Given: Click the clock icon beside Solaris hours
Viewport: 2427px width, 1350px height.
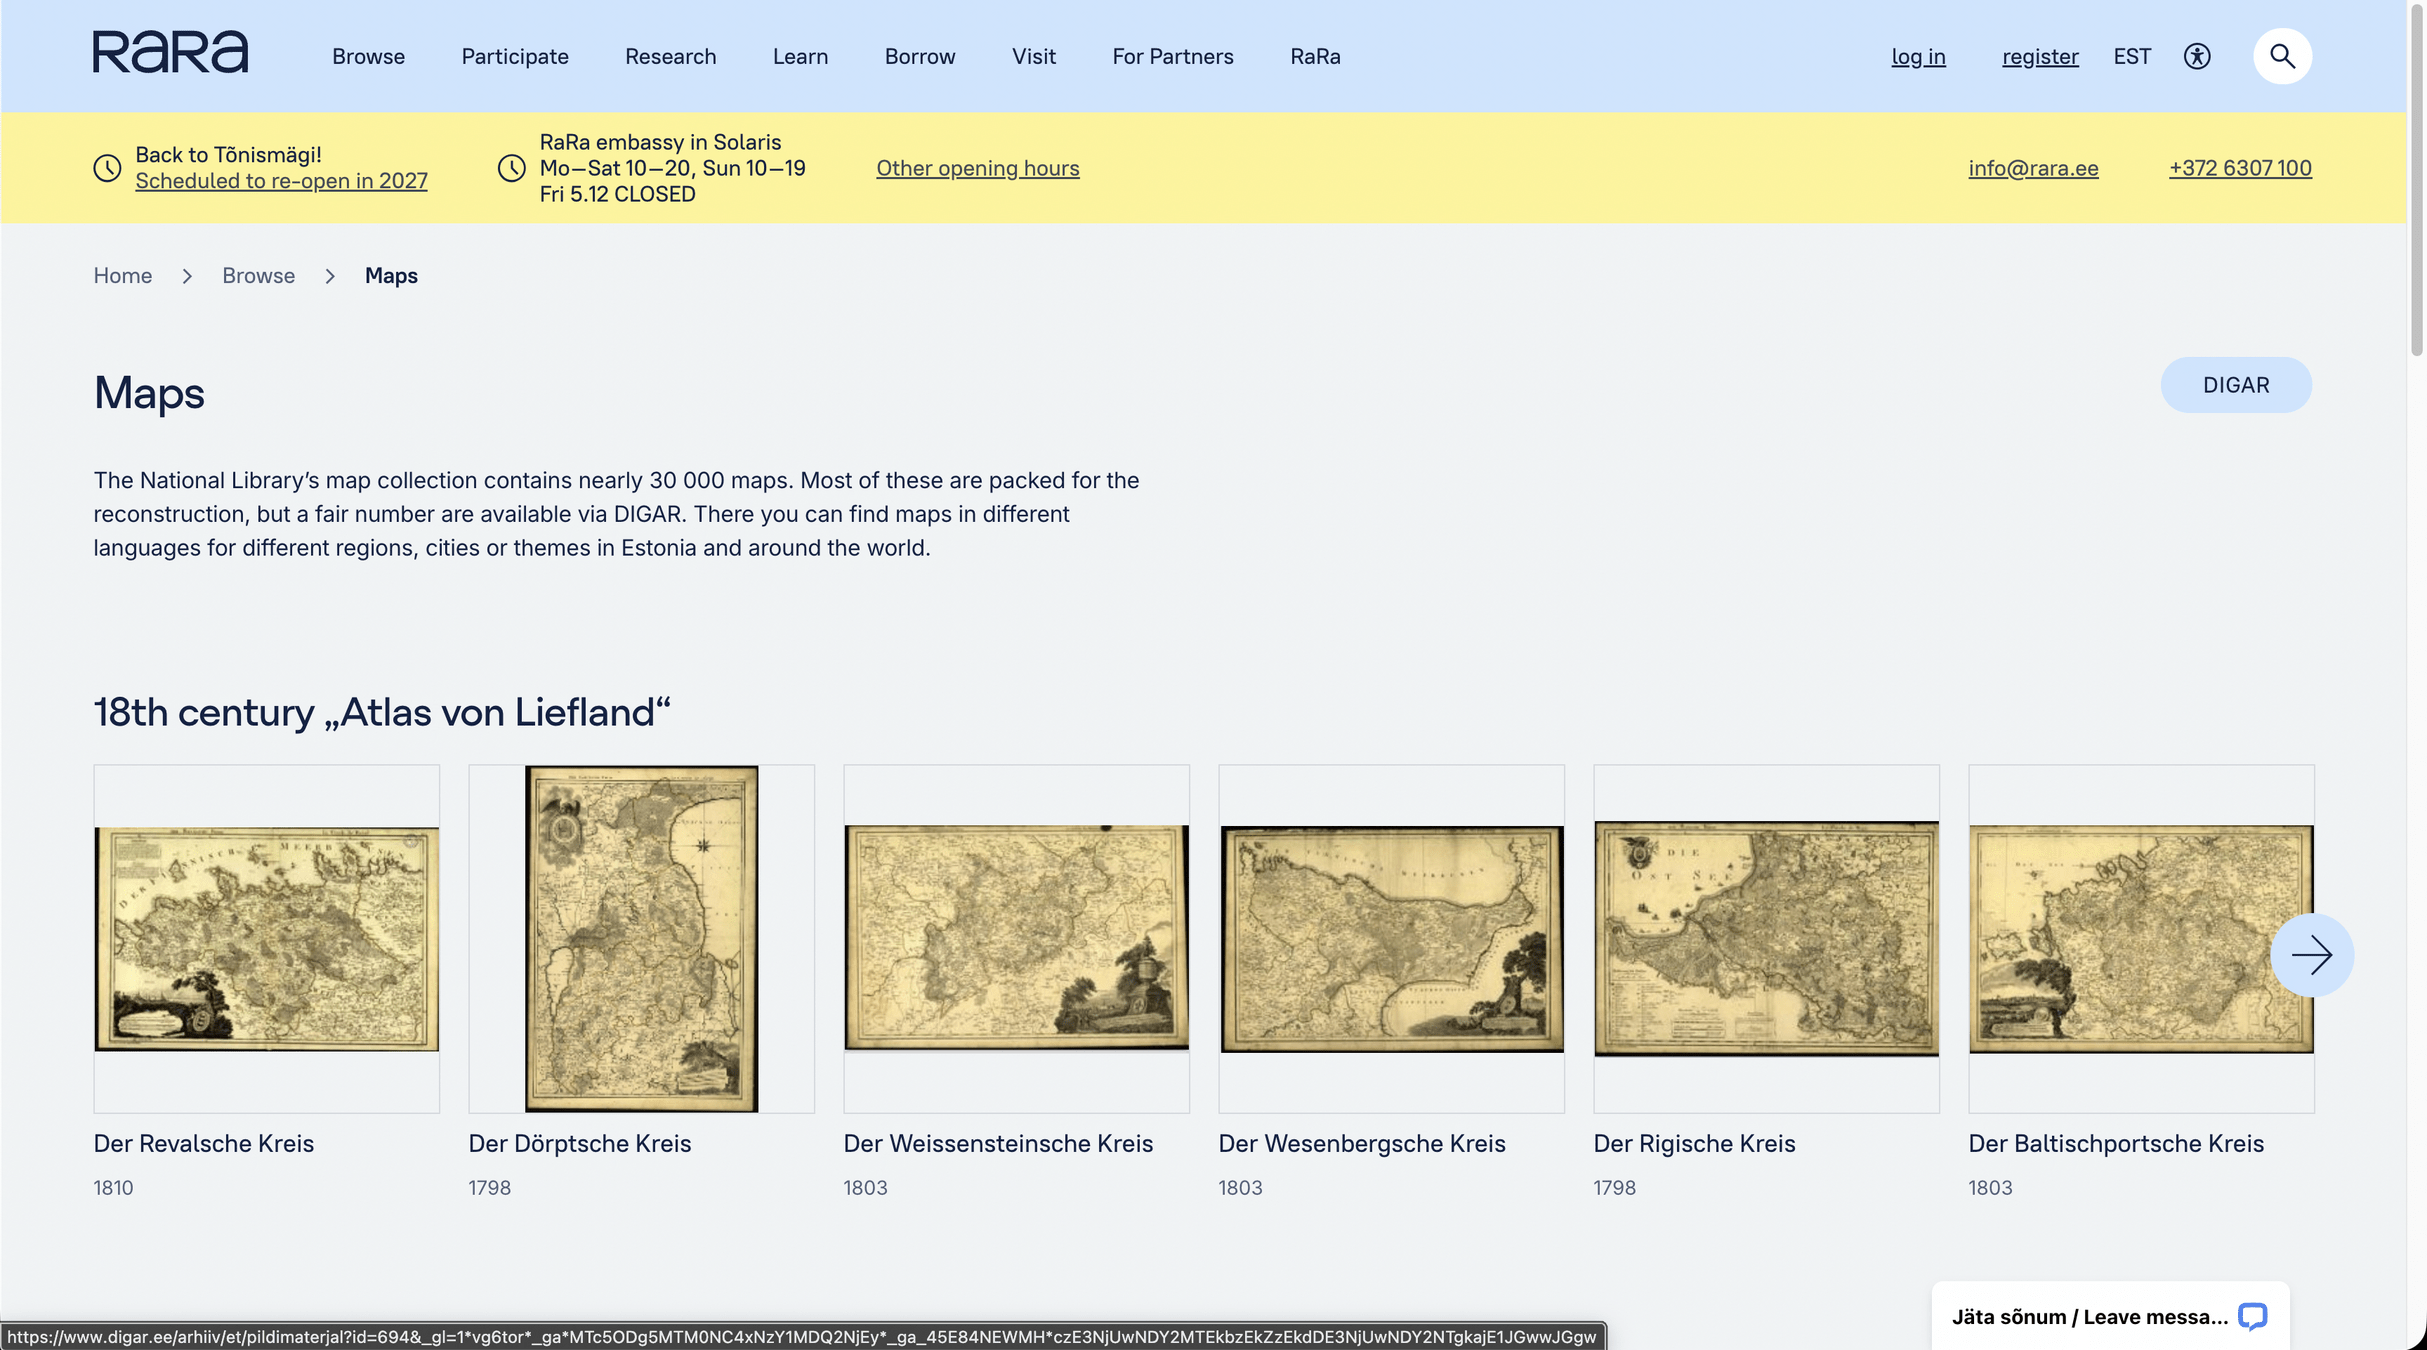Looking at the screenshot, I should click(x=511, y=168).
